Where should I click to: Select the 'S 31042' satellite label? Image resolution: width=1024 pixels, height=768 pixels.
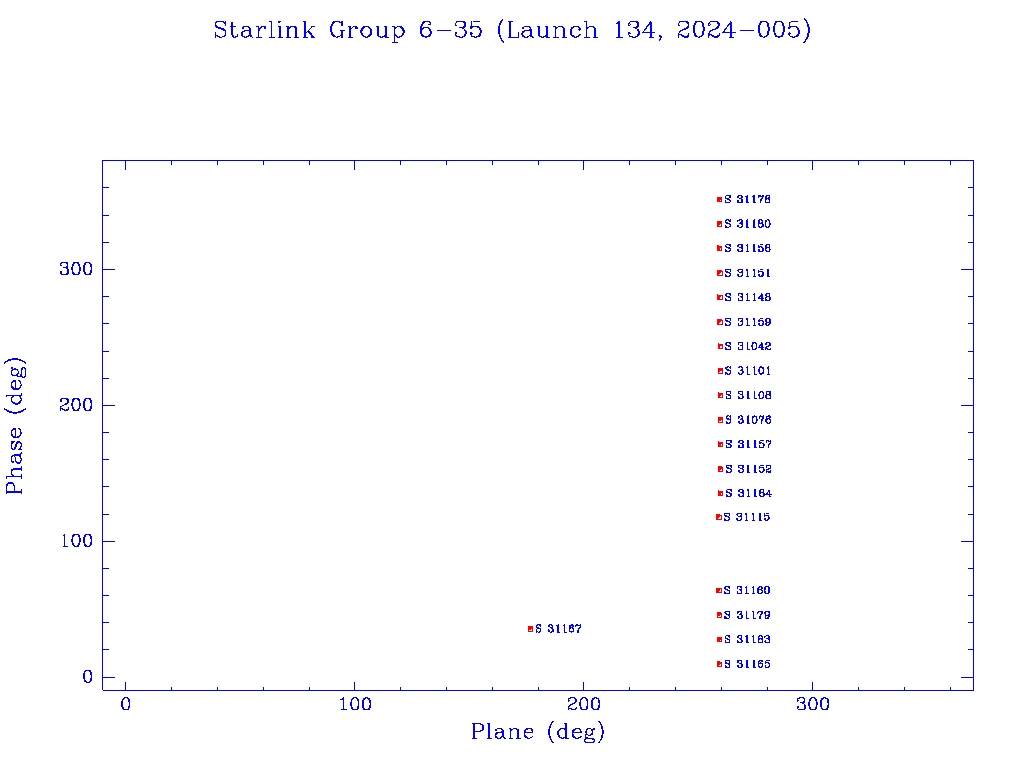point(748,346)
